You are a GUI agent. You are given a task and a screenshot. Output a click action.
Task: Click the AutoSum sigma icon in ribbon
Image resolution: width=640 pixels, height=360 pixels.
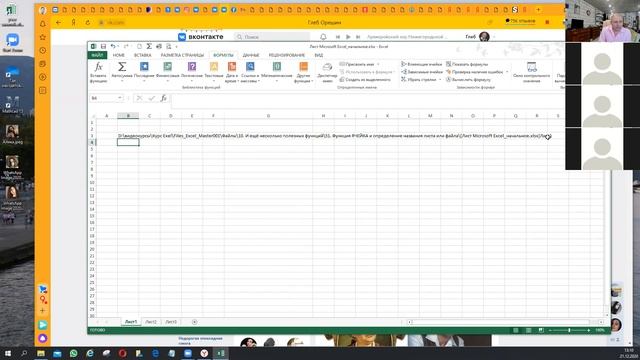(122, 67)
